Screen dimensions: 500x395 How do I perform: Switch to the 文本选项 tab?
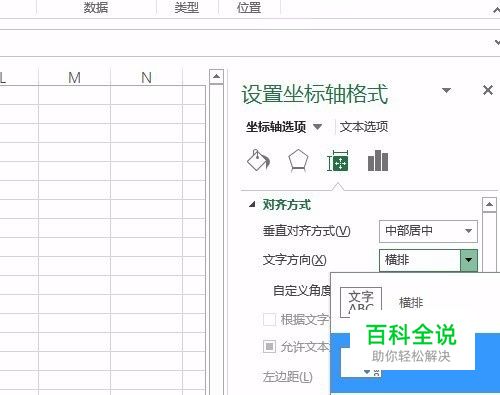(364, 127)
